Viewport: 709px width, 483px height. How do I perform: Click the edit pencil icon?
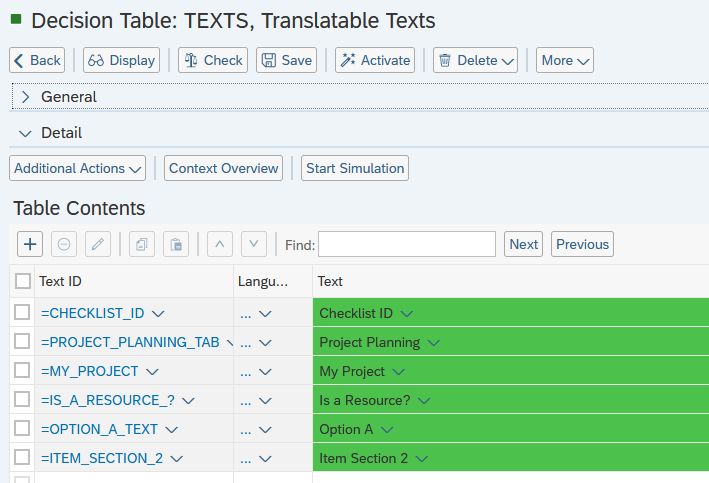click(97, 244)
